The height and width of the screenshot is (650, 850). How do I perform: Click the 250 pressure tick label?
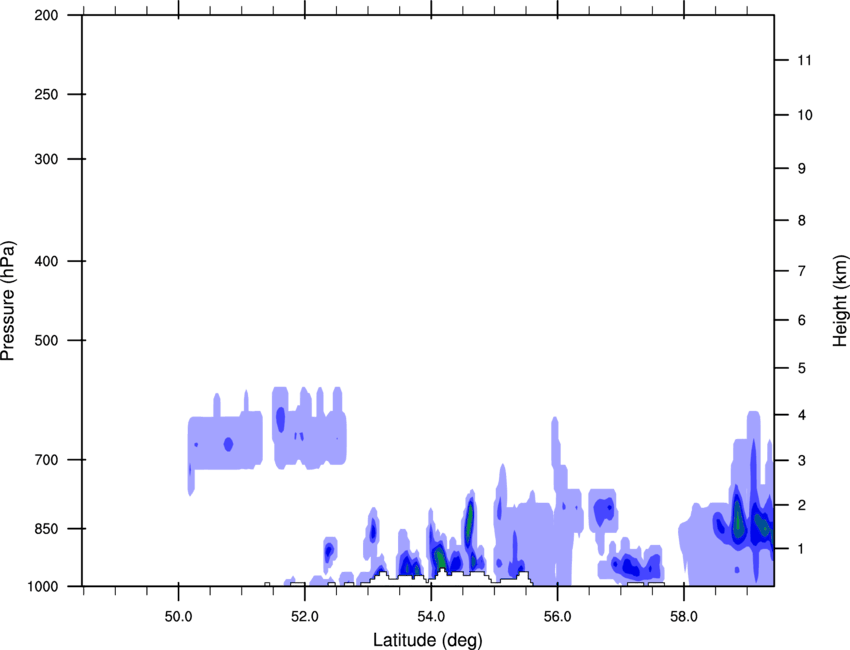[46, 94]
